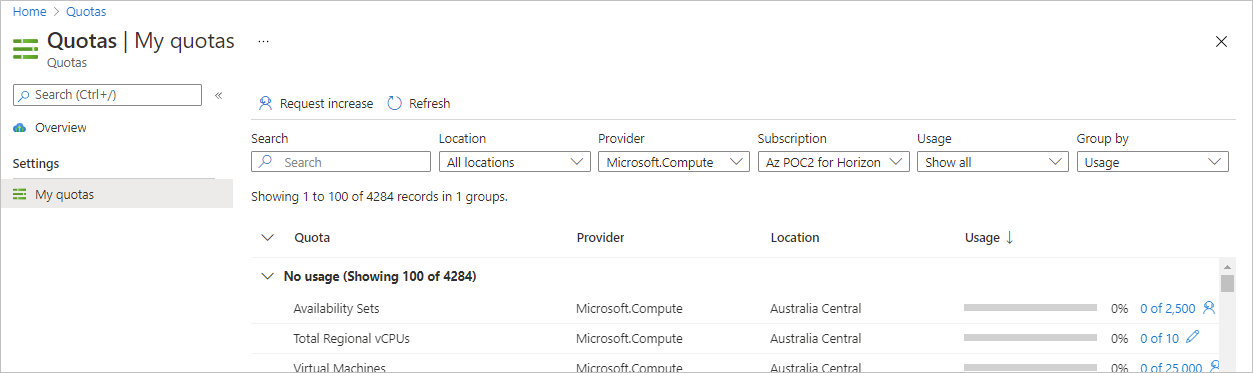Screen dimensions: 1253x373
Task: Sort by Usage descending arrow
Action: 1009,237
